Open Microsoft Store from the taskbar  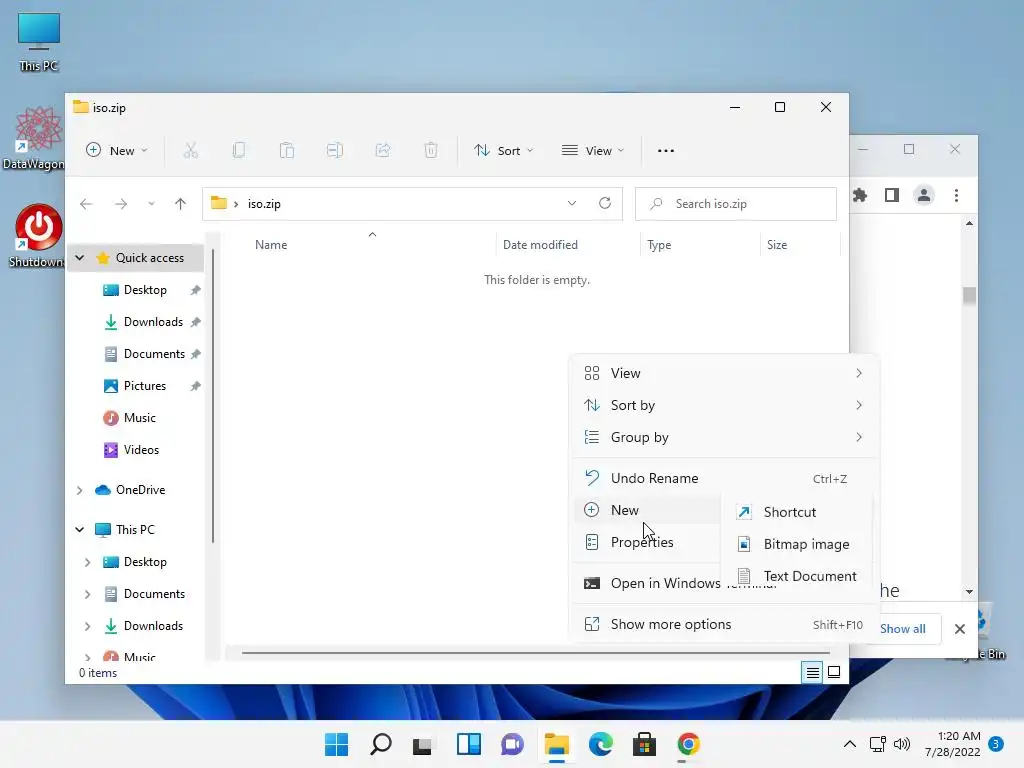coord(644,744)
